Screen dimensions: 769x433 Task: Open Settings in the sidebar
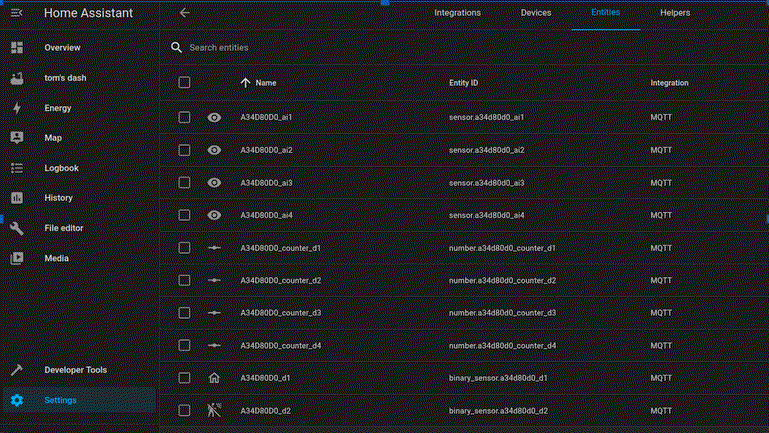[x=60, y=401]
